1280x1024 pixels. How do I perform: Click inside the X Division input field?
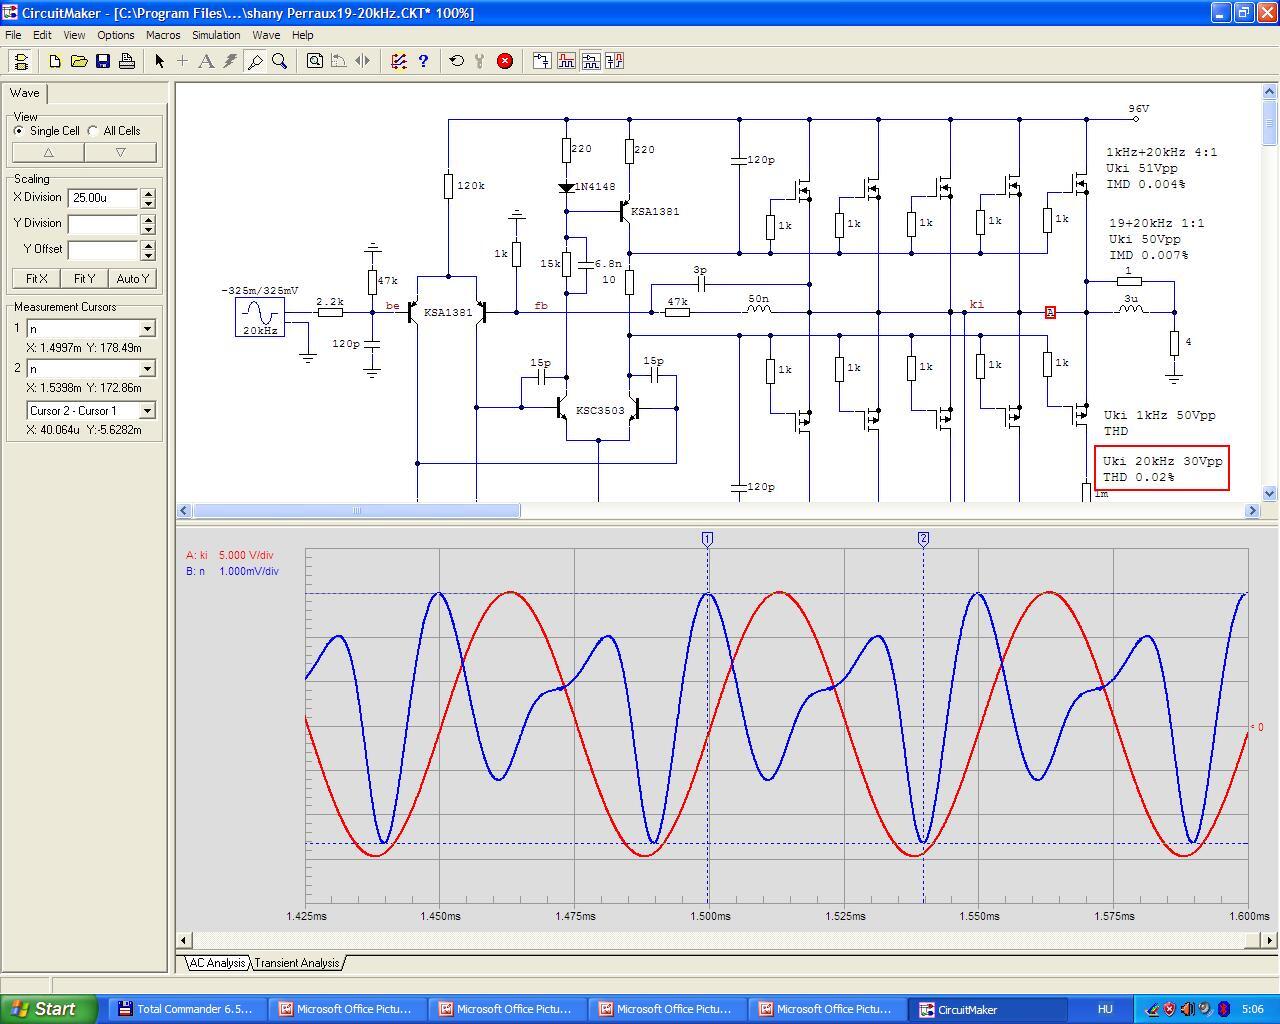click(103, 198)
